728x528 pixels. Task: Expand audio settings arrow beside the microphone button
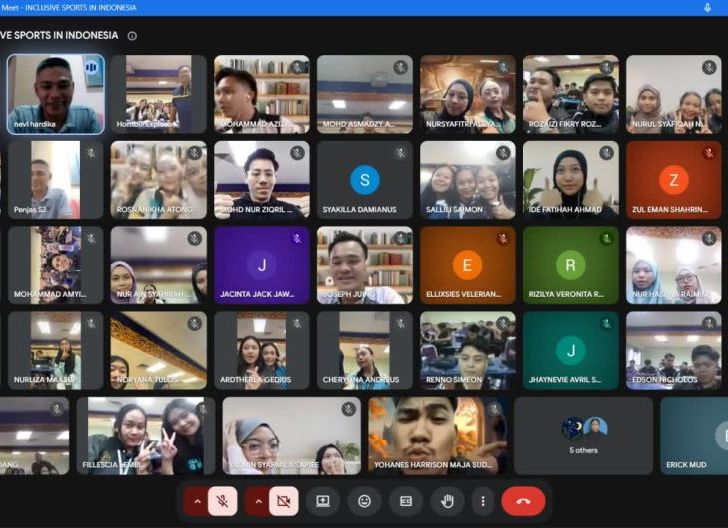[x=197, y=501]
